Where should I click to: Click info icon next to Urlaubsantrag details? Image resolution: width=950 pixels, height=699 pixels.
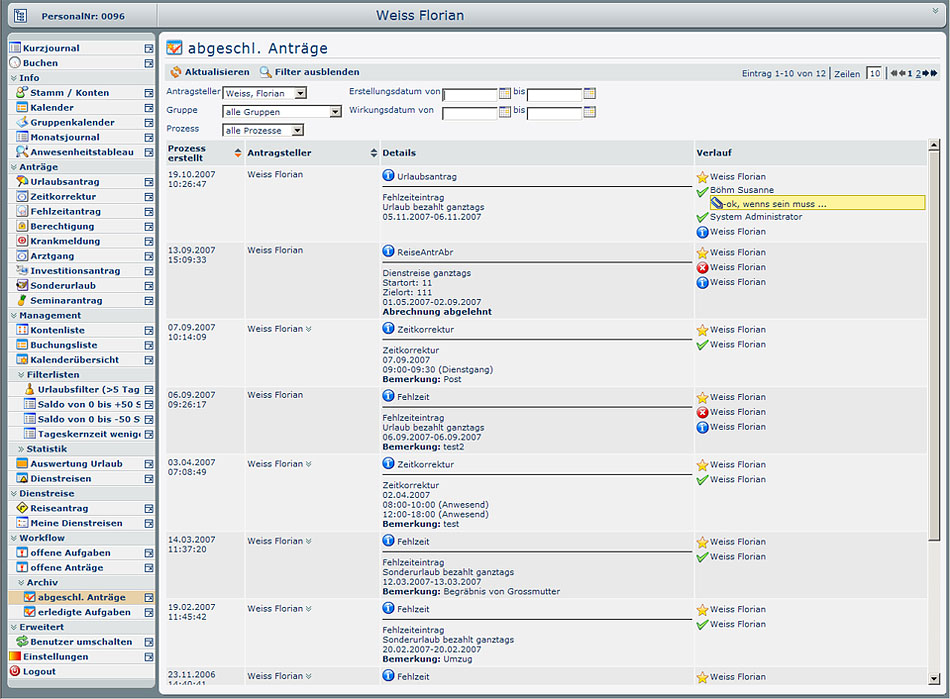388,176
